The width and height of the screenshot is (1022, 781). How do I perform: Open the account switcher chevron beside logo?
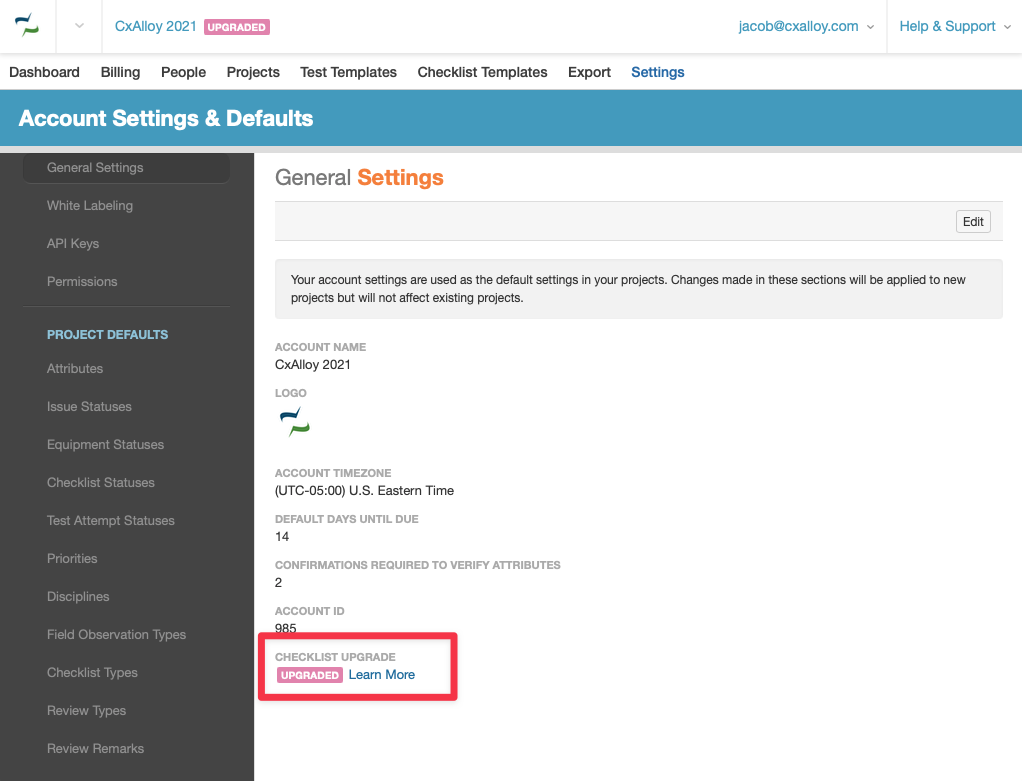click(80, 26)
